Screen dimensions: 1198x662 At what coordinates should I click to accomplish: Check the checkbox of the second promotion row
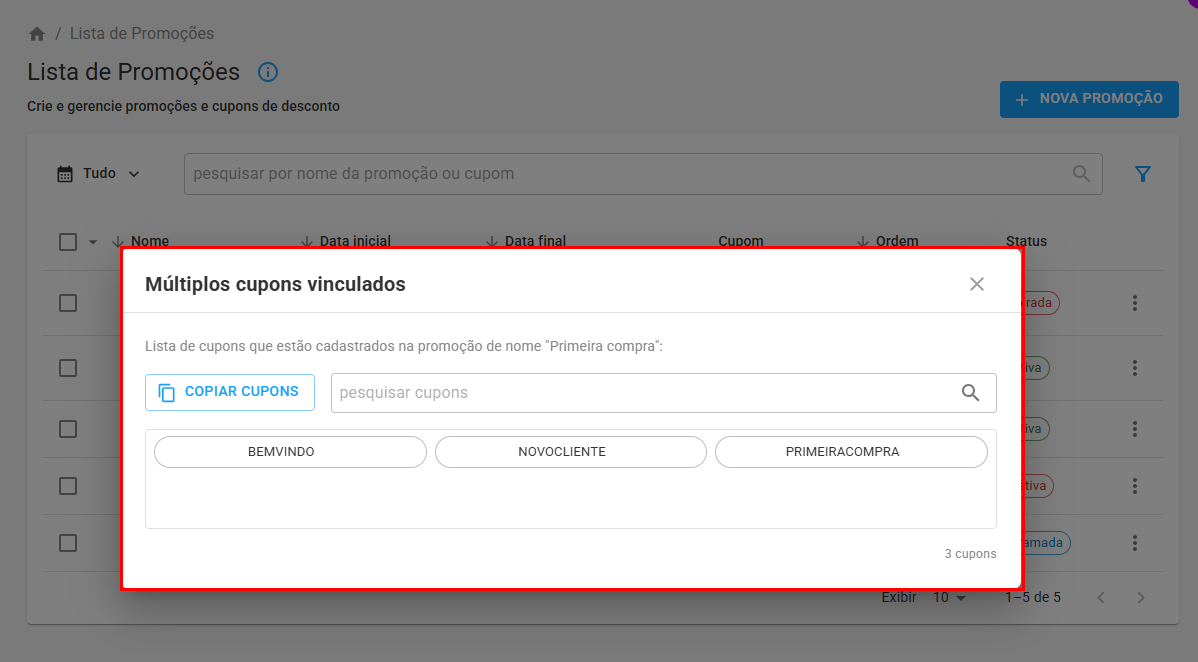click(x=66, y=368)
